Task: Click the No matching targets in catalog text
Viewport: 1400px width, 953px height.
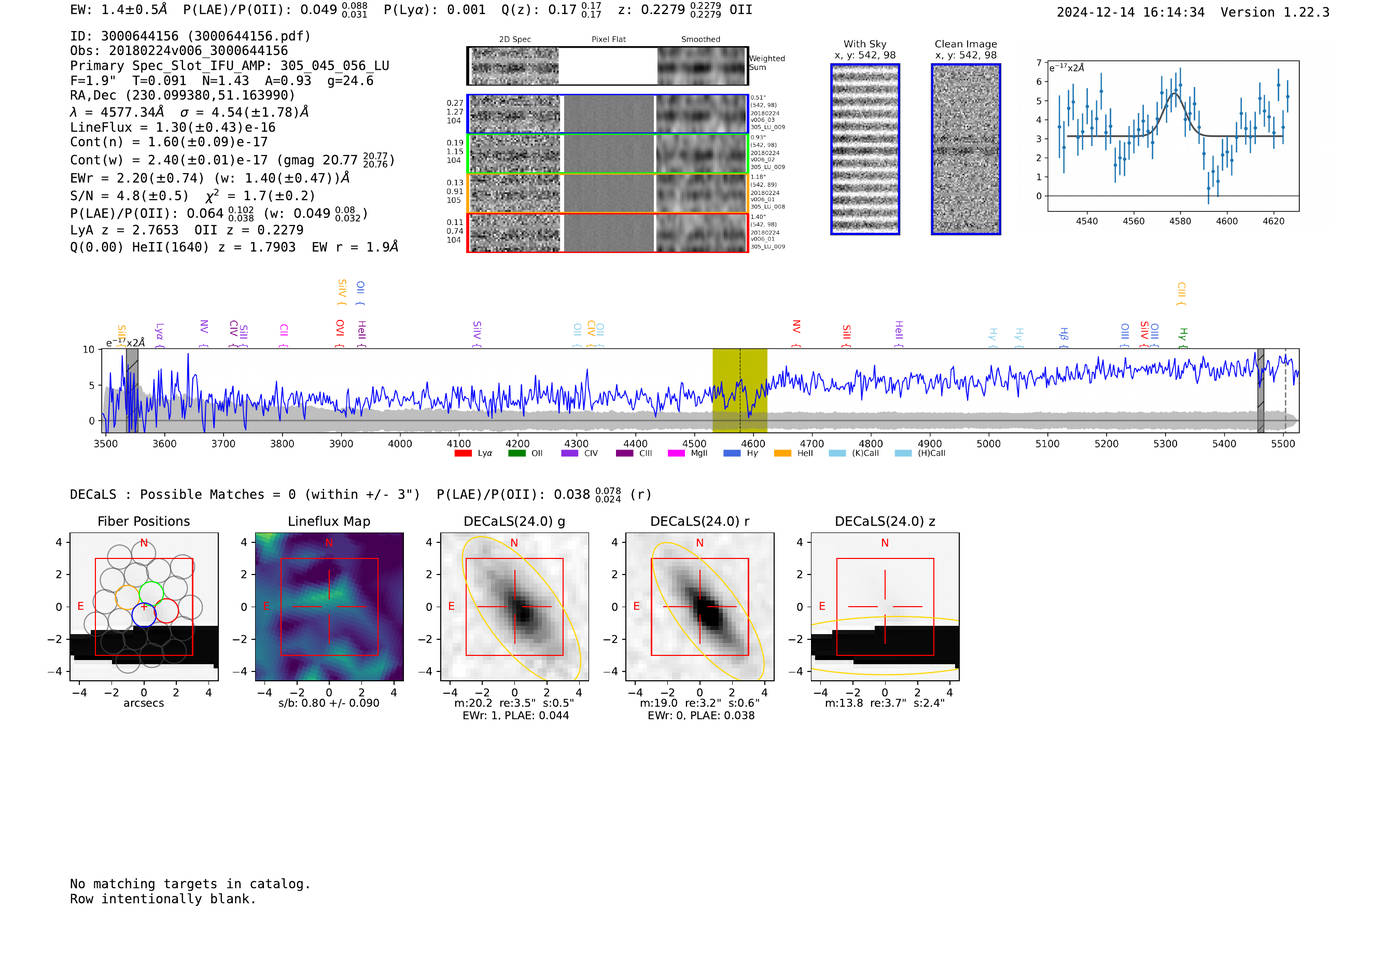Action: (190, 884)
